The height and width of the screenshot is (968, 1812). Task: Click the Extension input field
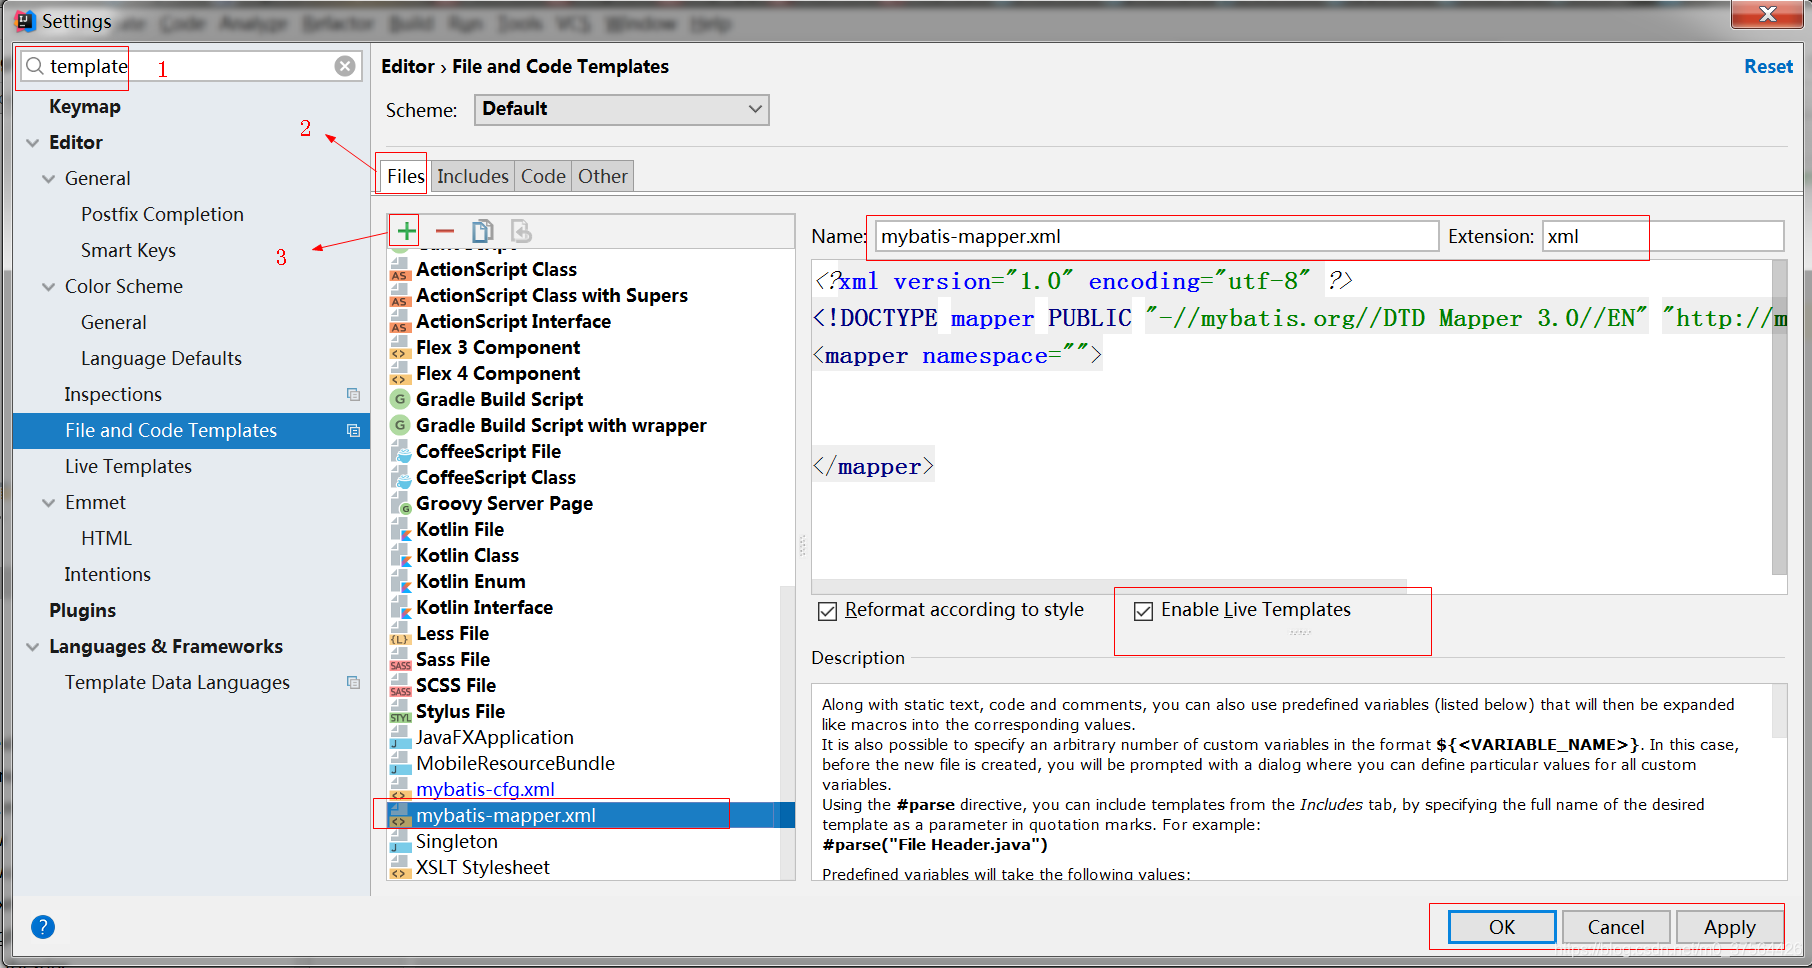[x=1663, y=236]
